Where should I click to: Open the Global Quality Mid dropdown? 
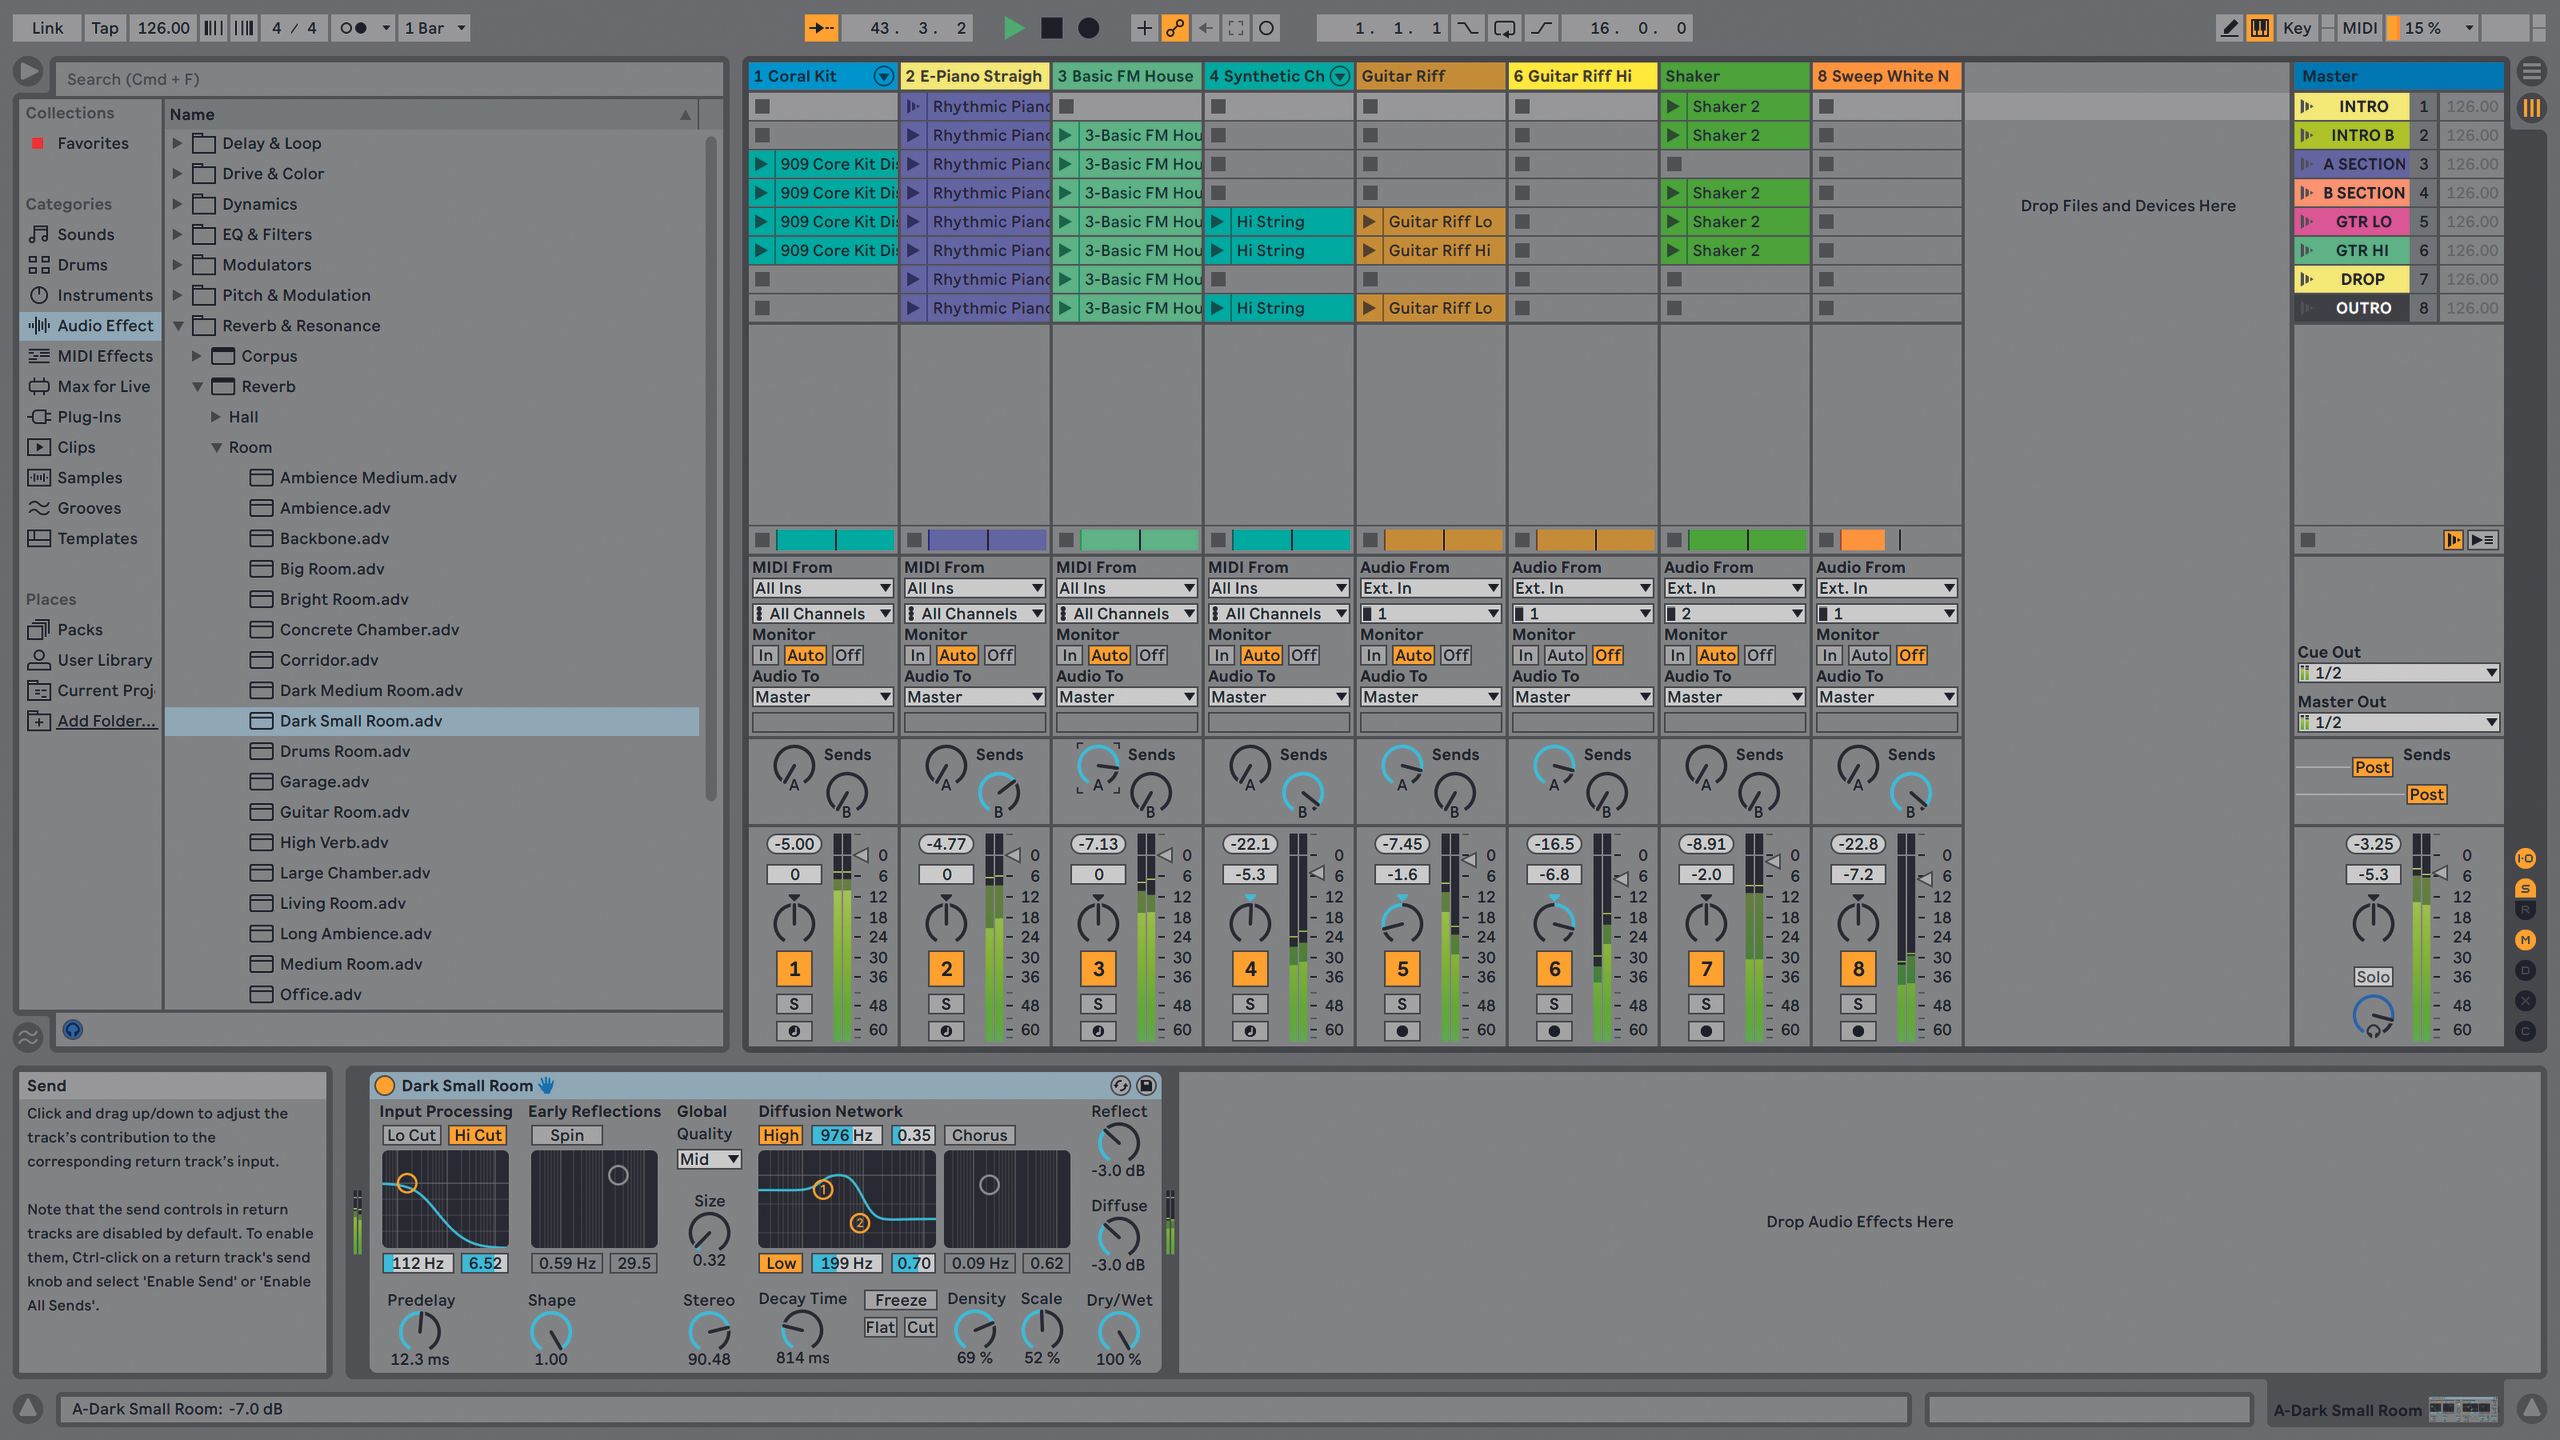click(x=709, y=1159)
